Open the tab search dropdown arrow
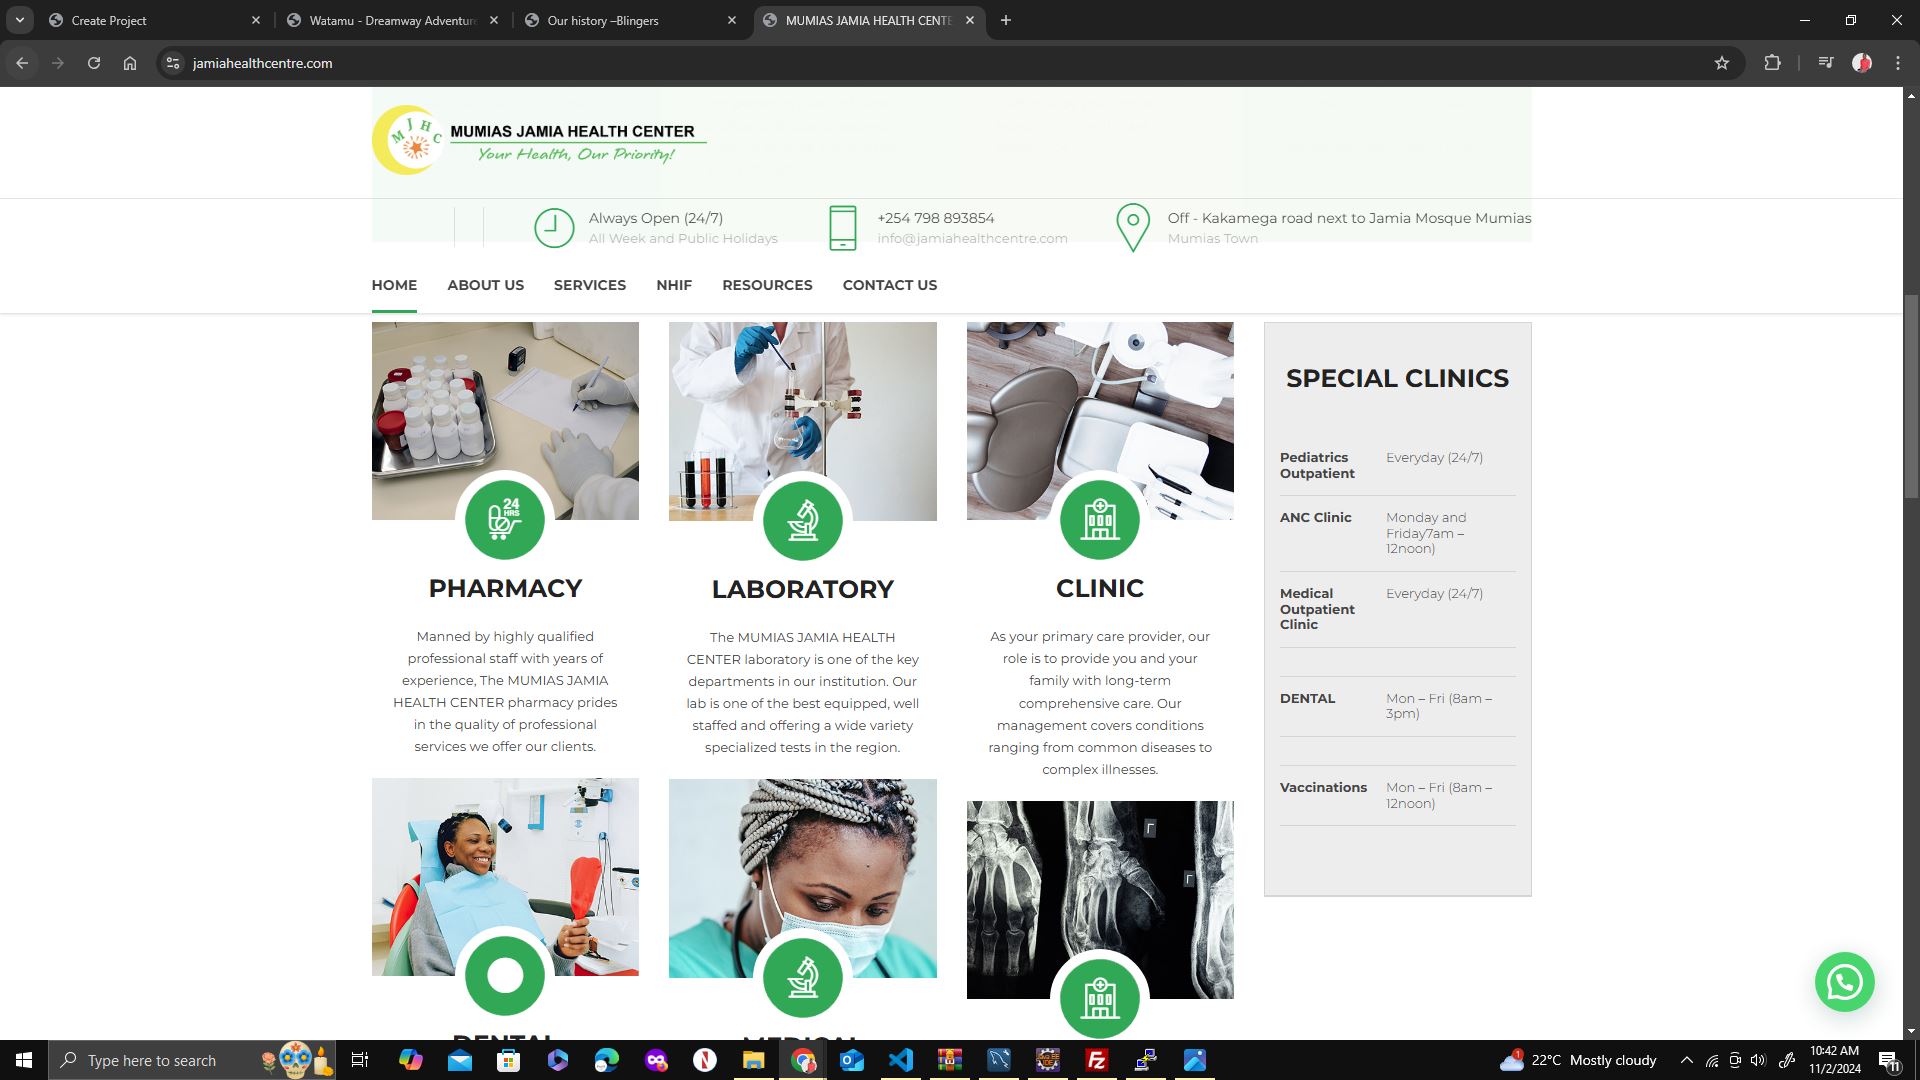 point(20,20)
